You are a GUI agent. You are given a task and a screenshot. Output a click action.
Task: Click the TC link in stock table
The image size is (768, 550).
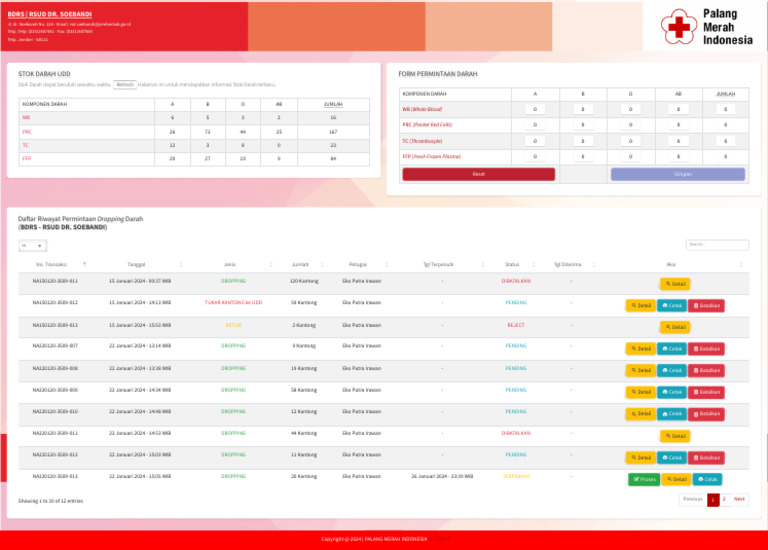(x=25, y=145)
